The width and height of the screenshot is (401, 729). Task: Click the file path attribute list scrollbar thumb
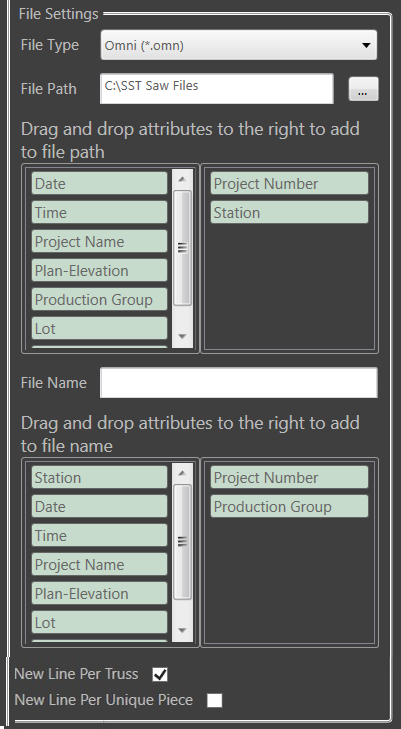182,248
